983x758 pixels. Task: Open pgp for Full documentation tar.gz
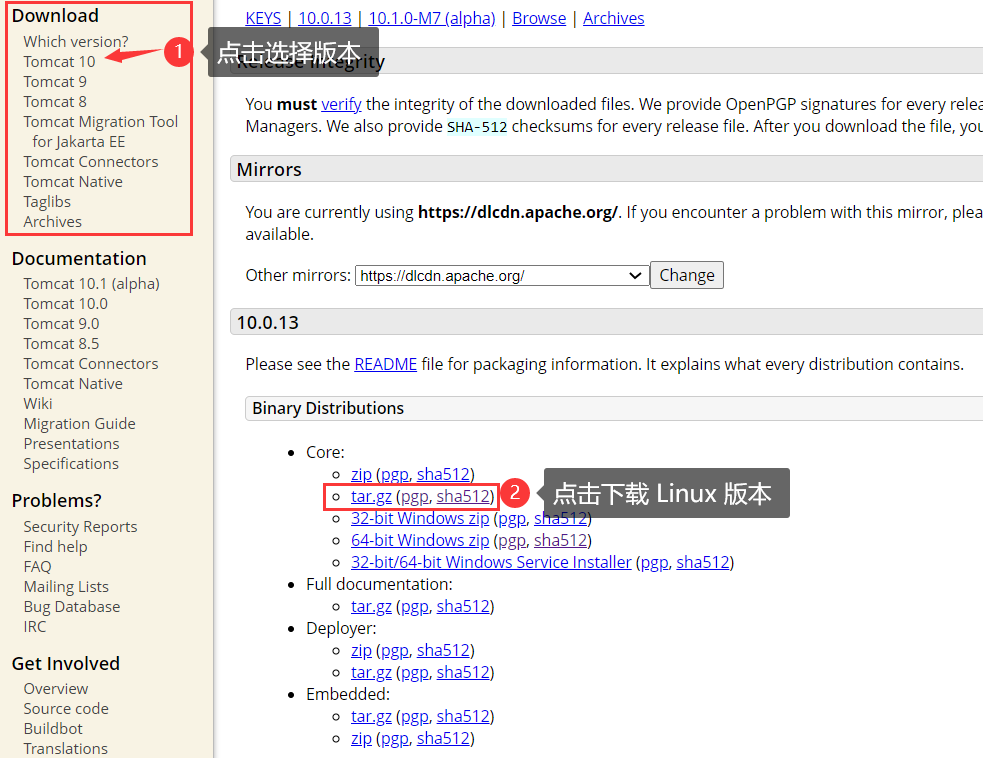414,606
